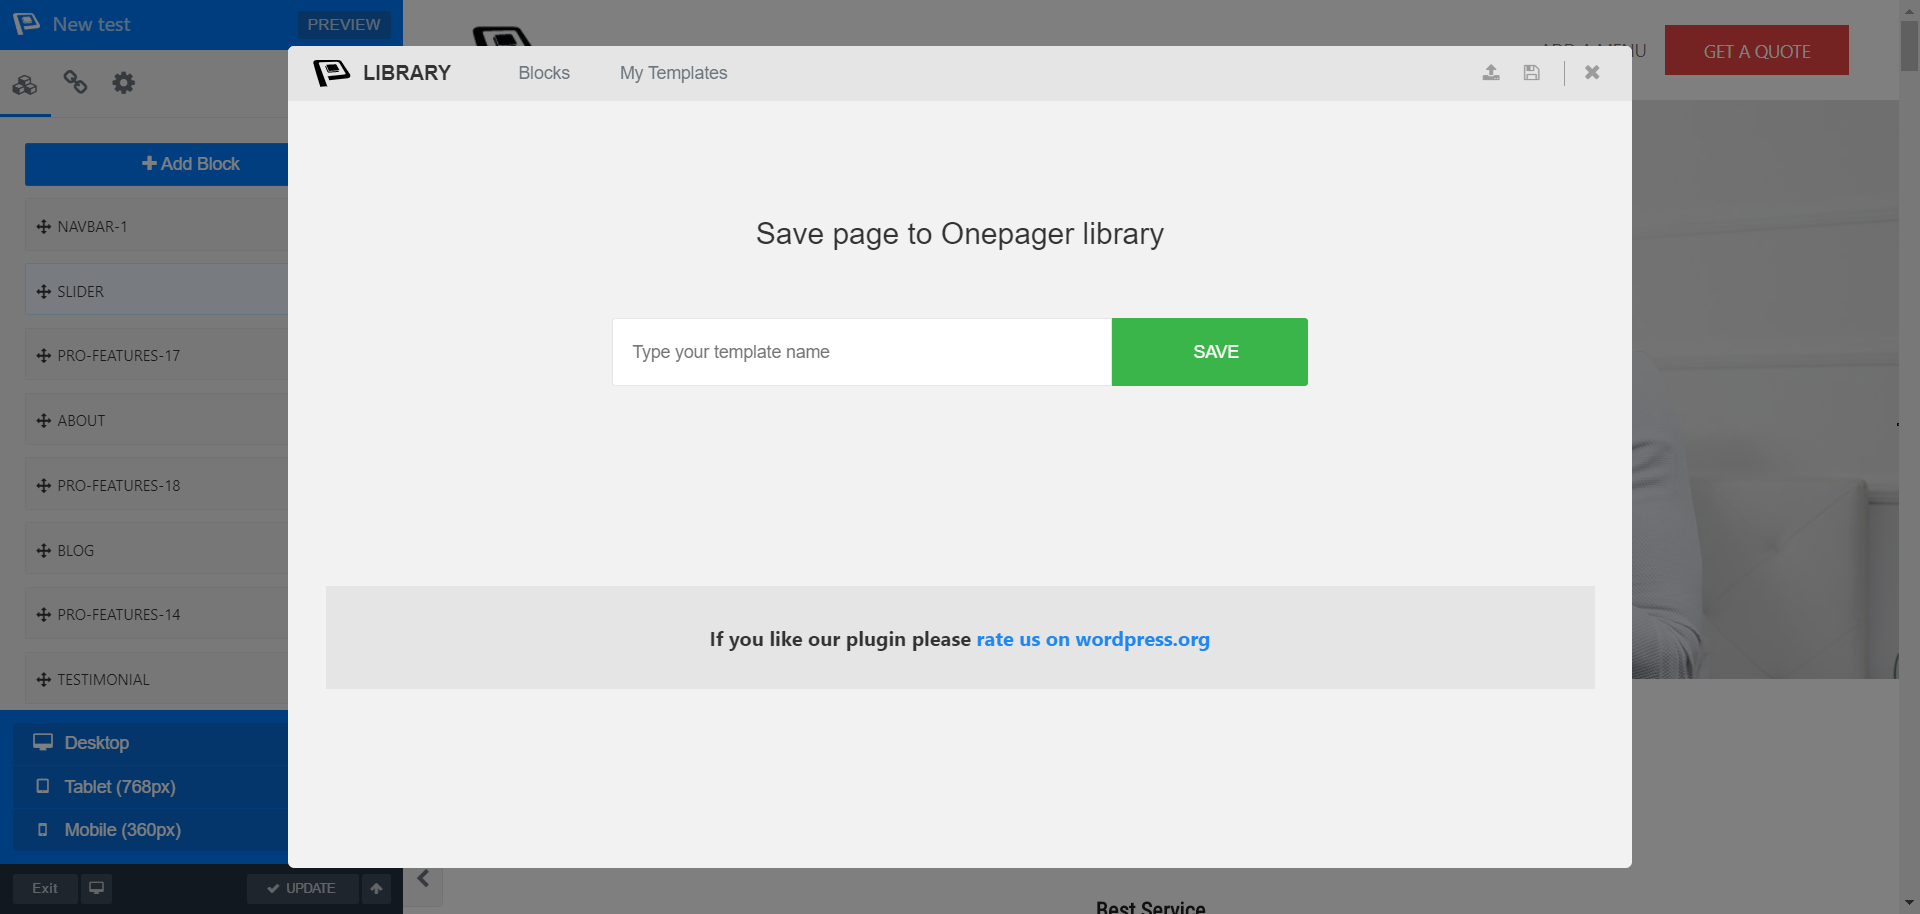Switch to the My Templates tab

click(x=673, y=73)
